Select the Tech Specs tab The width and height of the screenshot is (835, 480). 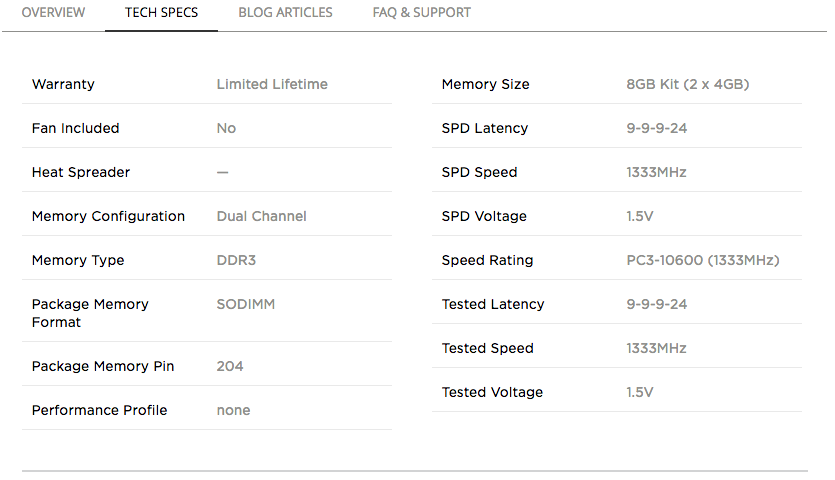[x=161, y=13]
